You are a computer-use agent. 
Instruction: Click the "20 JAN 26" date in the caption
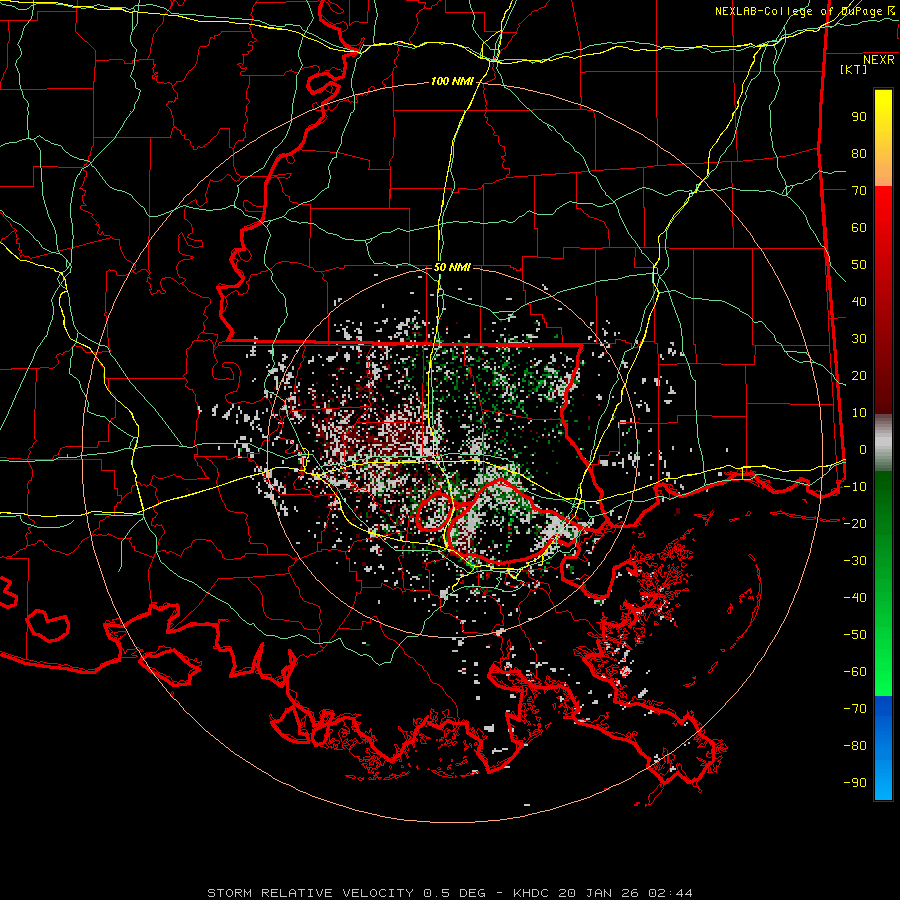[x=598, y=893]
